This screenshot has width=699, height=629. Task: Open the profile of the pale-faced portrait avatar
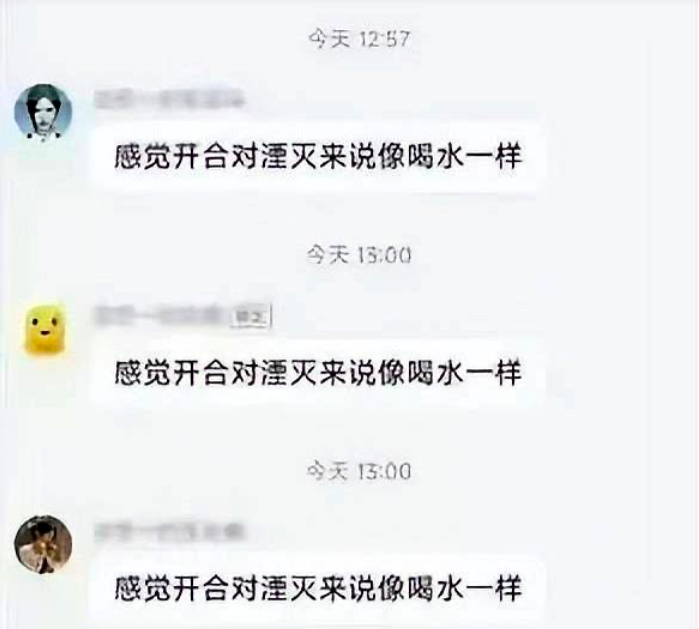click(x=43, y=112)
